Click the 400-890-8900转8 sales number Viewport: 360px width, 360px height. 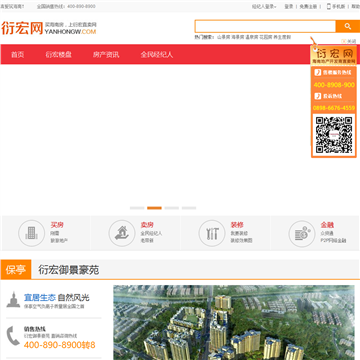click(x=60, y=344)
